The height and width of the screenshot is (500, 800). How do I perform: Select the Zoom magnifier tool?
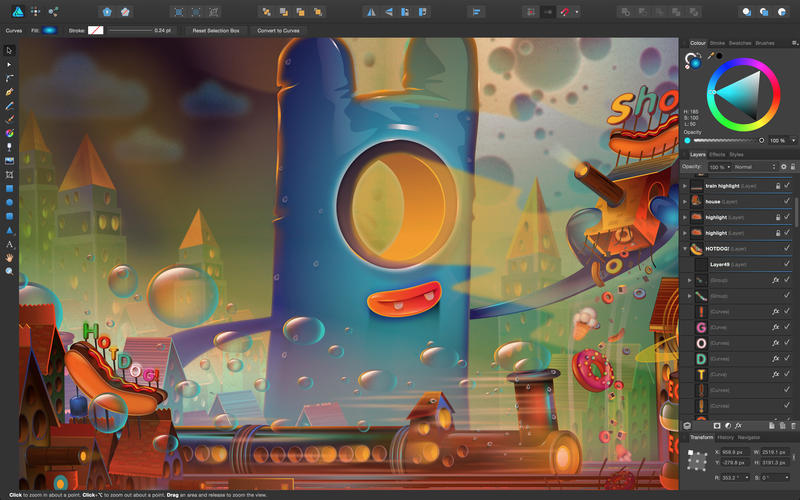click(9, 271)
